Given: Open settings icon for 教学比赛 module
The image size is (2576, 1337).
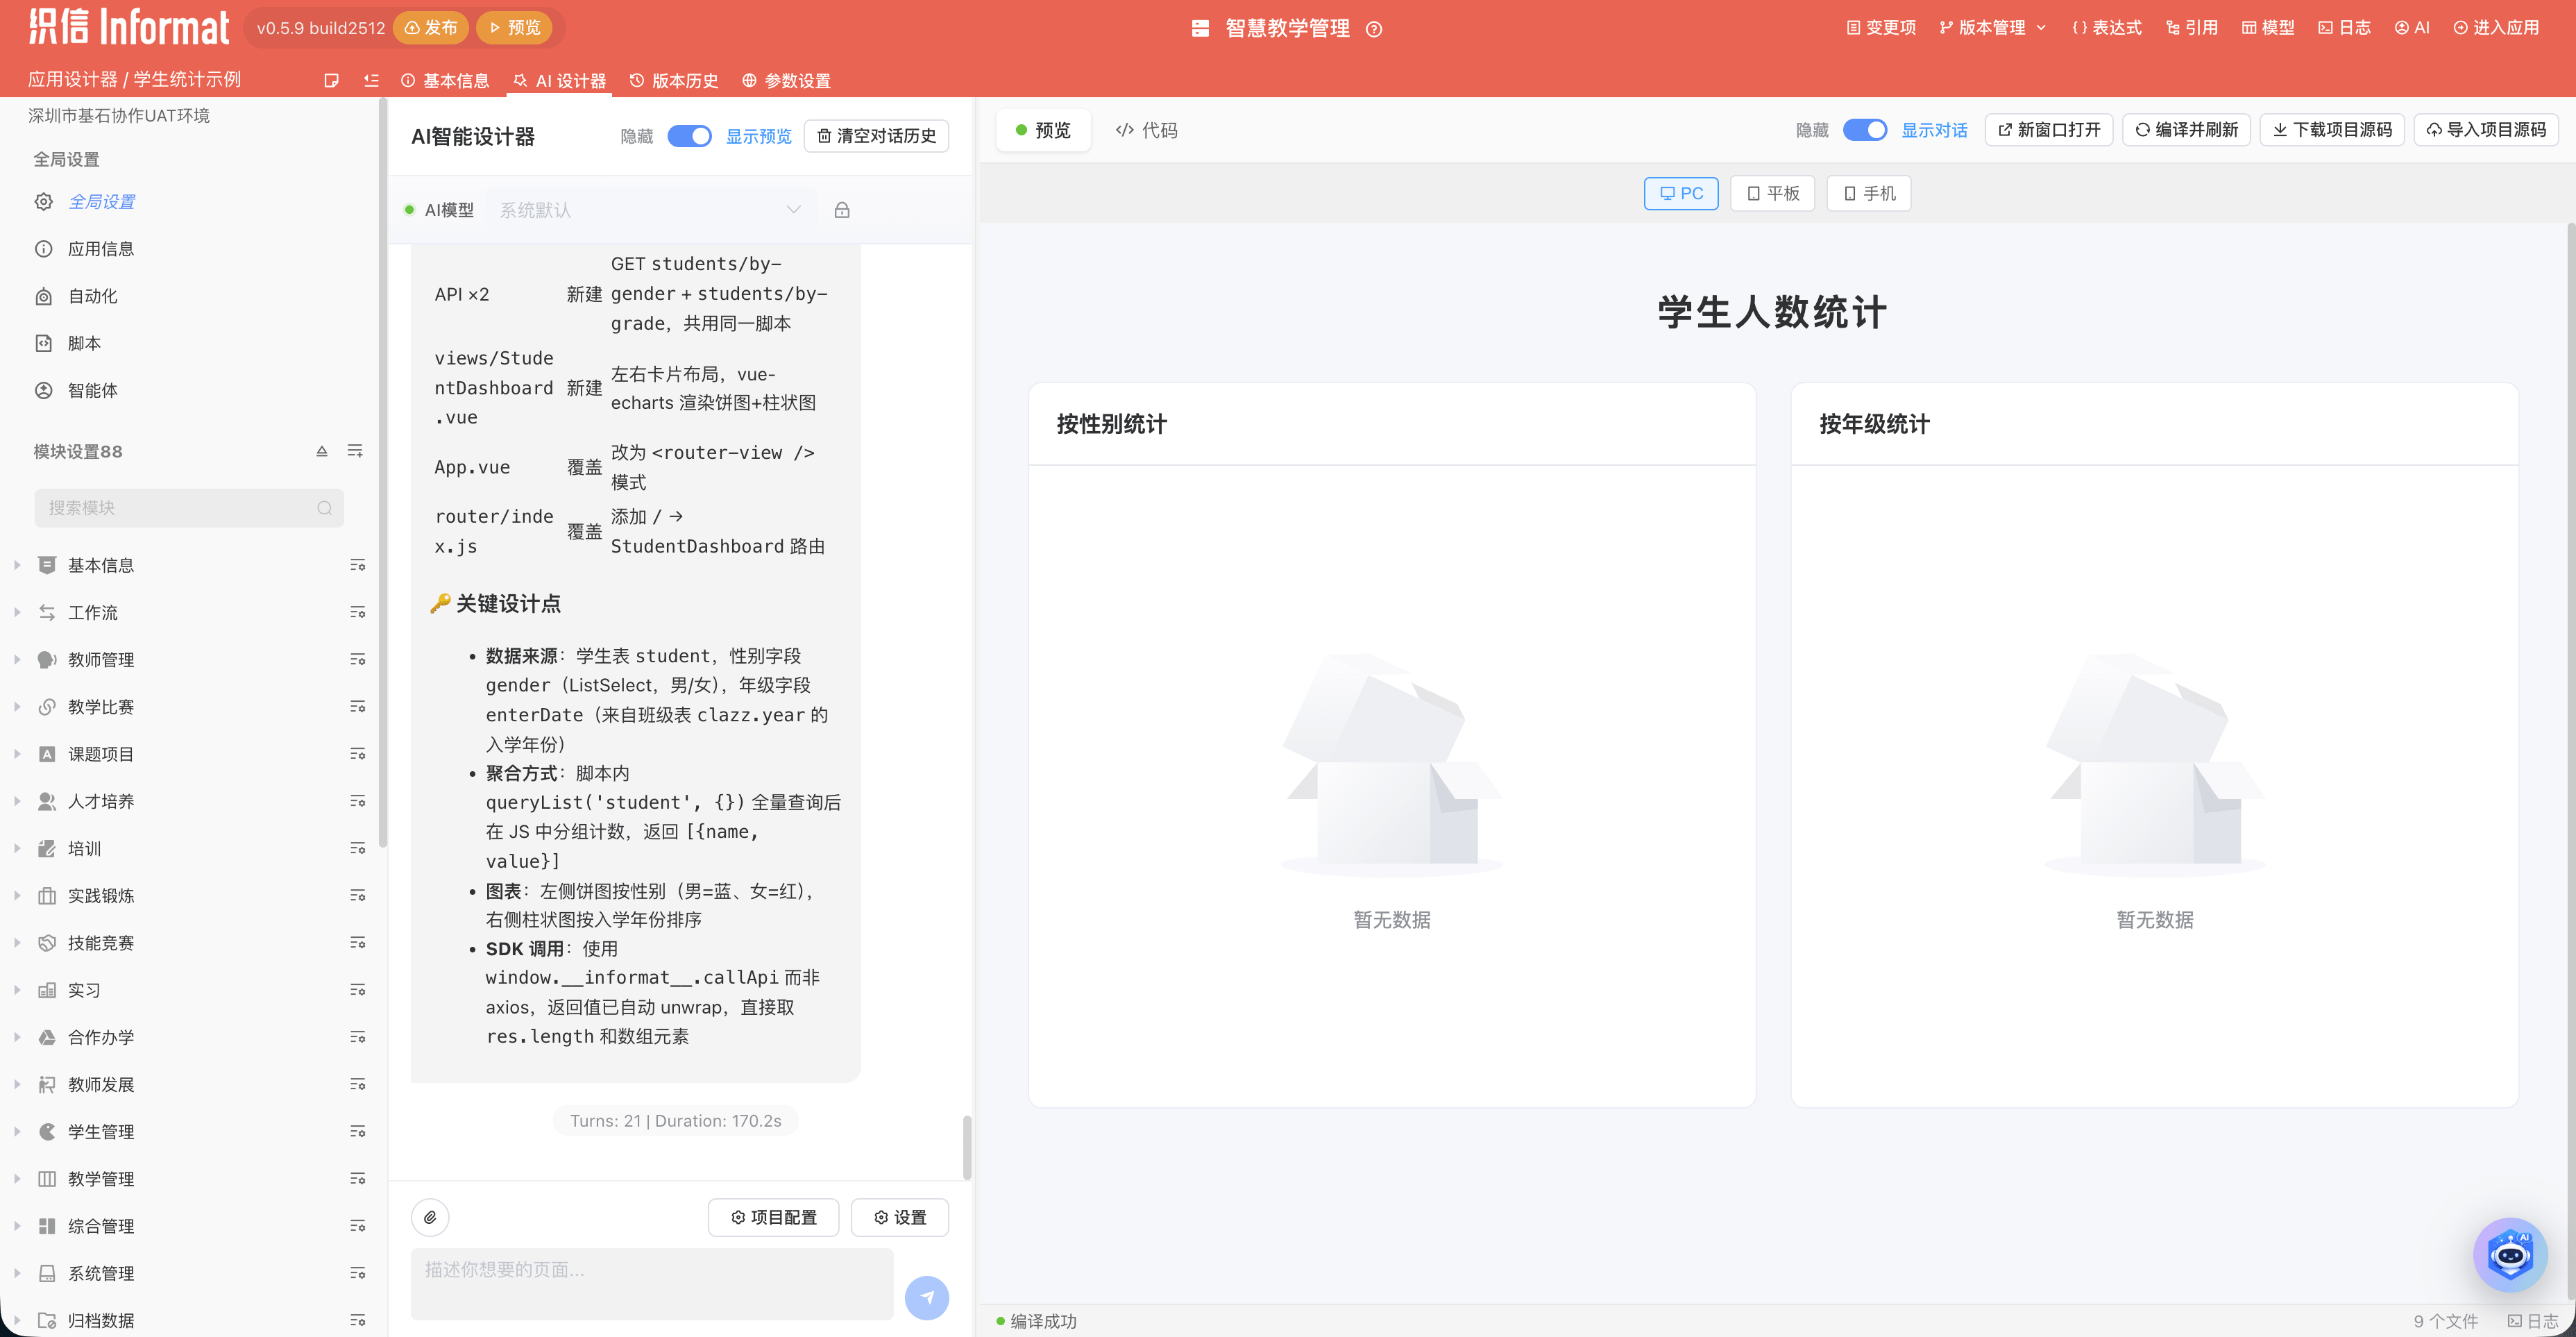Looking at the screenshot, I should tap(357, 707).
